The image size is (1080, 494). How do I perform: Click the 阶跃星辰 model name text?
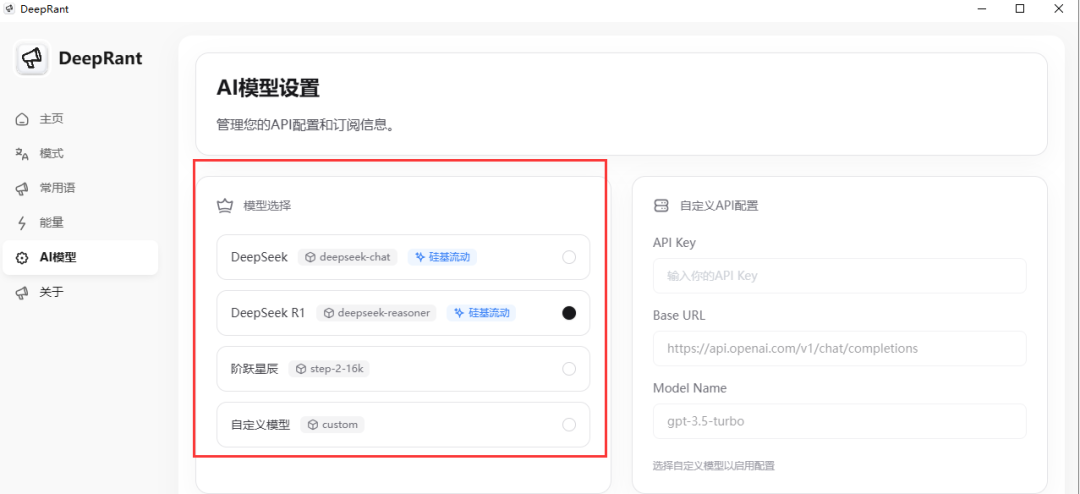point(254,369)
